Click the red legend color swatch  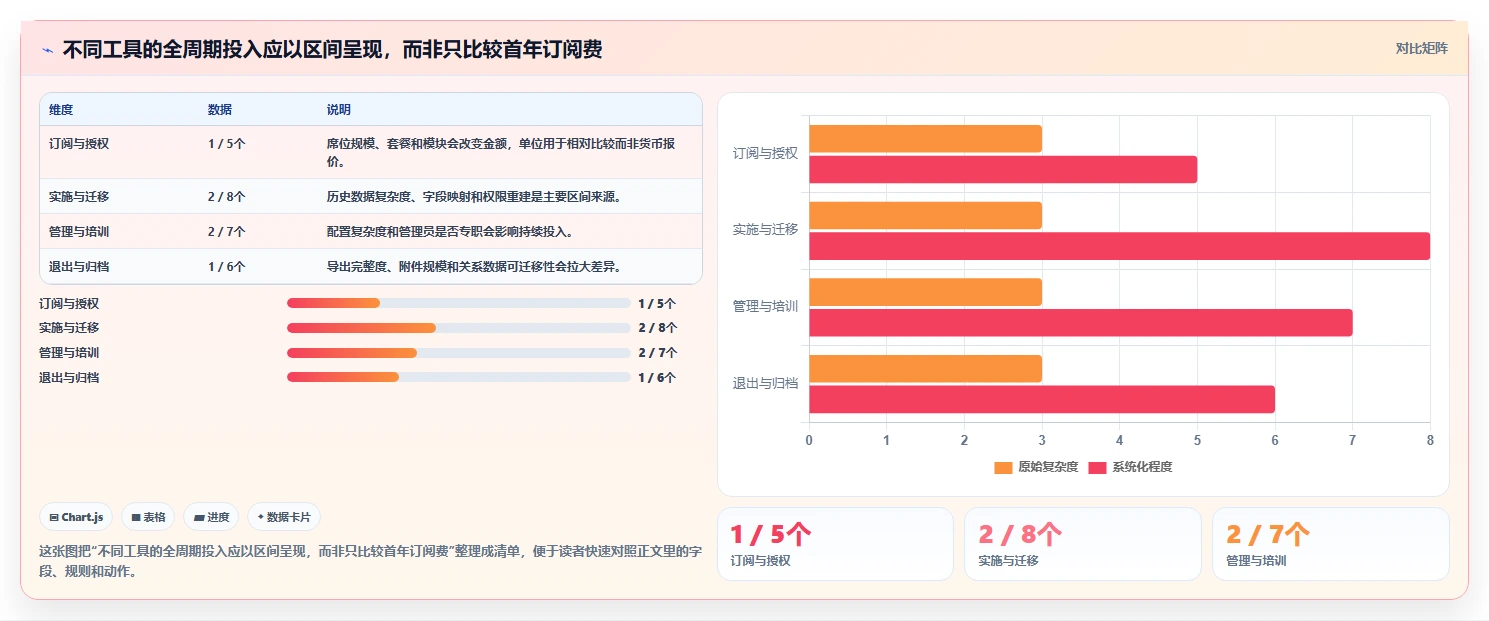1097,468
